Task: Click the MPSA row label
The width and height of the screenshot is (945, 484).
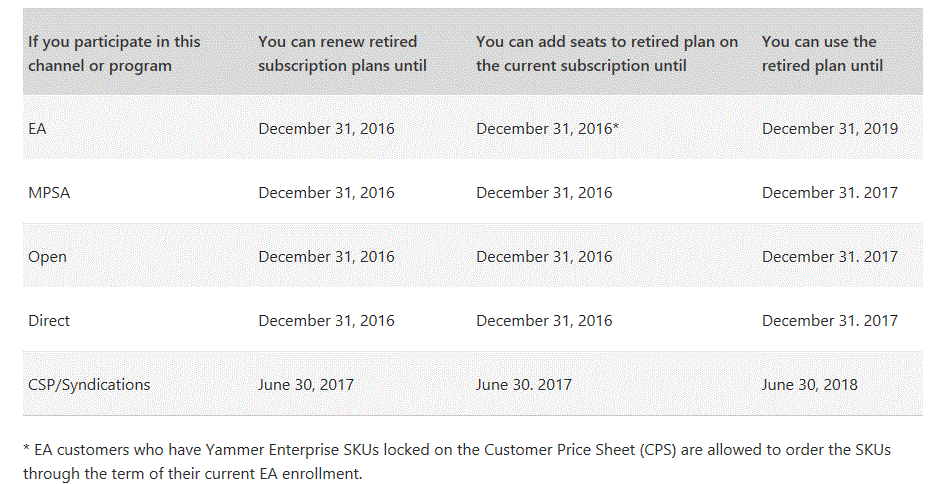Action: click(48, 192)
